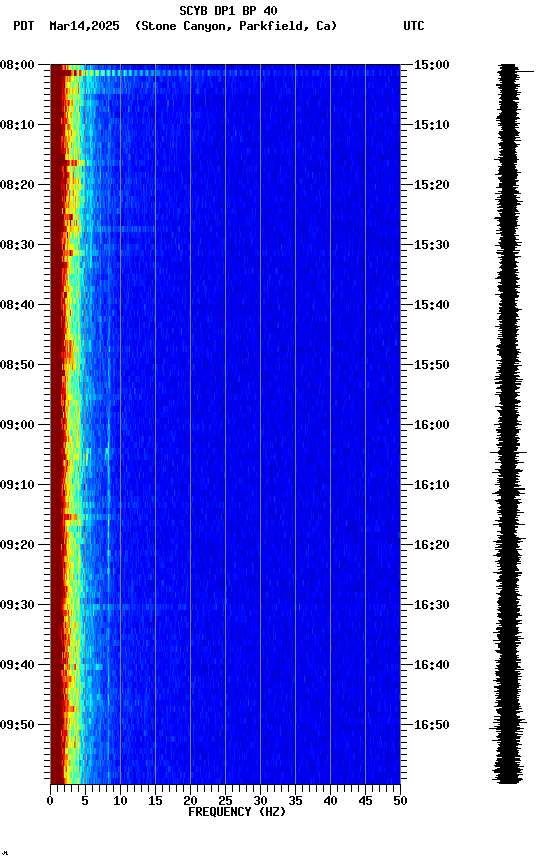Click the date label 'Mar14,2025'
The width and height of the screenshot is (552, 864).
pos(84,26)
